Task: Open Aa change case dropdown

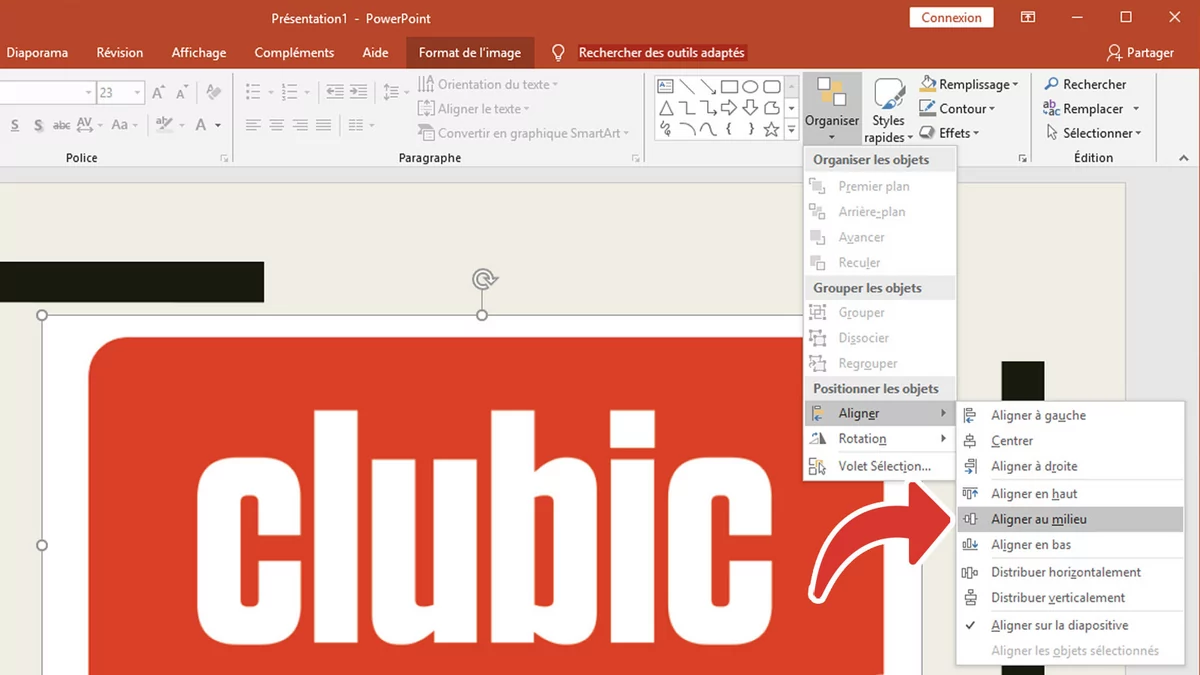Action: coord(125,125)
